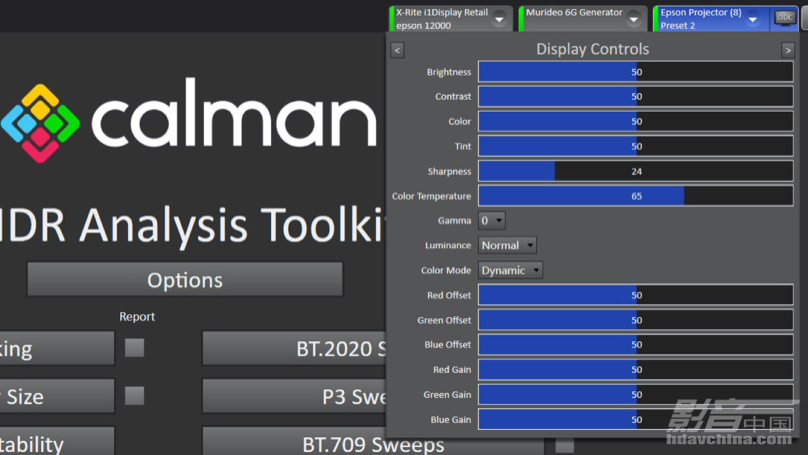Adjust the Green Offset slider
The width and height of the screenshot is (808, 455).
(x=636, y=320)
